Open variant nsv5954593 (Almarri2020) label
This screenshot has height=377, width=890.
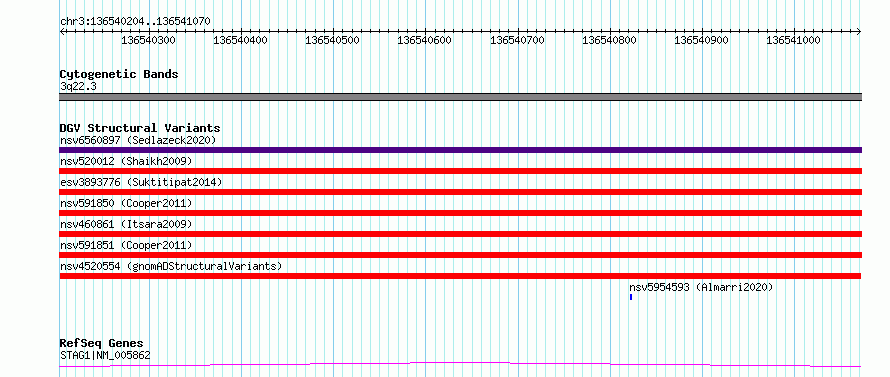point(702,287)
